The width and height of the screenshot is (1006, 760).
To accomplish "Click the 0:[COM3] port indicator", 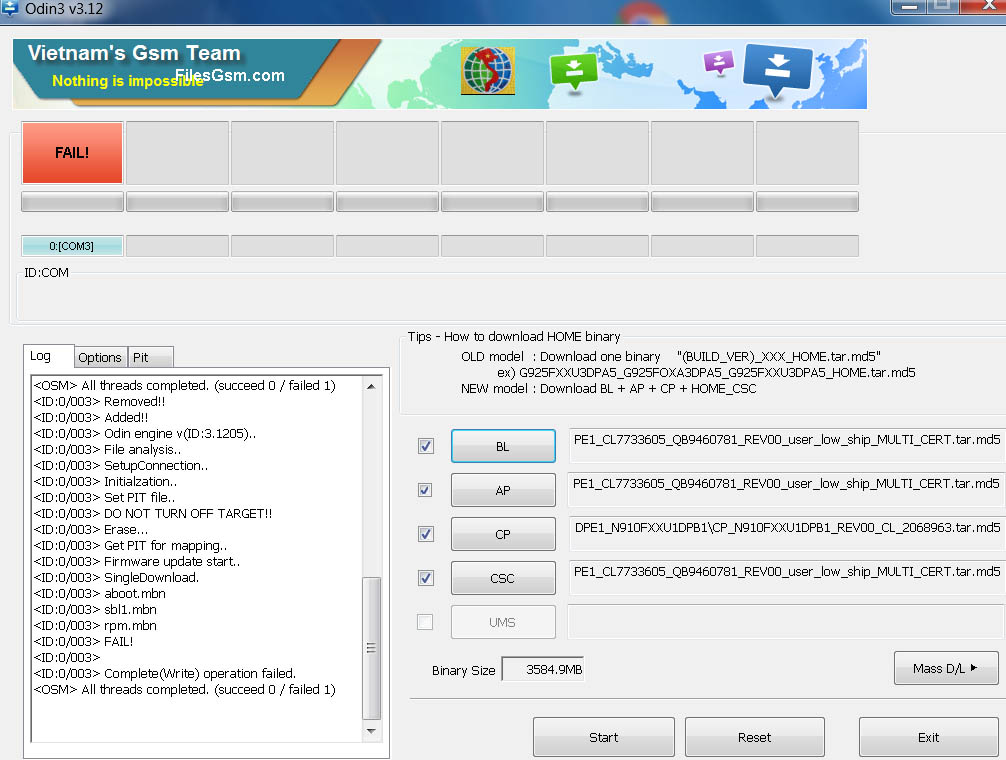I will (x=72, y=246).
